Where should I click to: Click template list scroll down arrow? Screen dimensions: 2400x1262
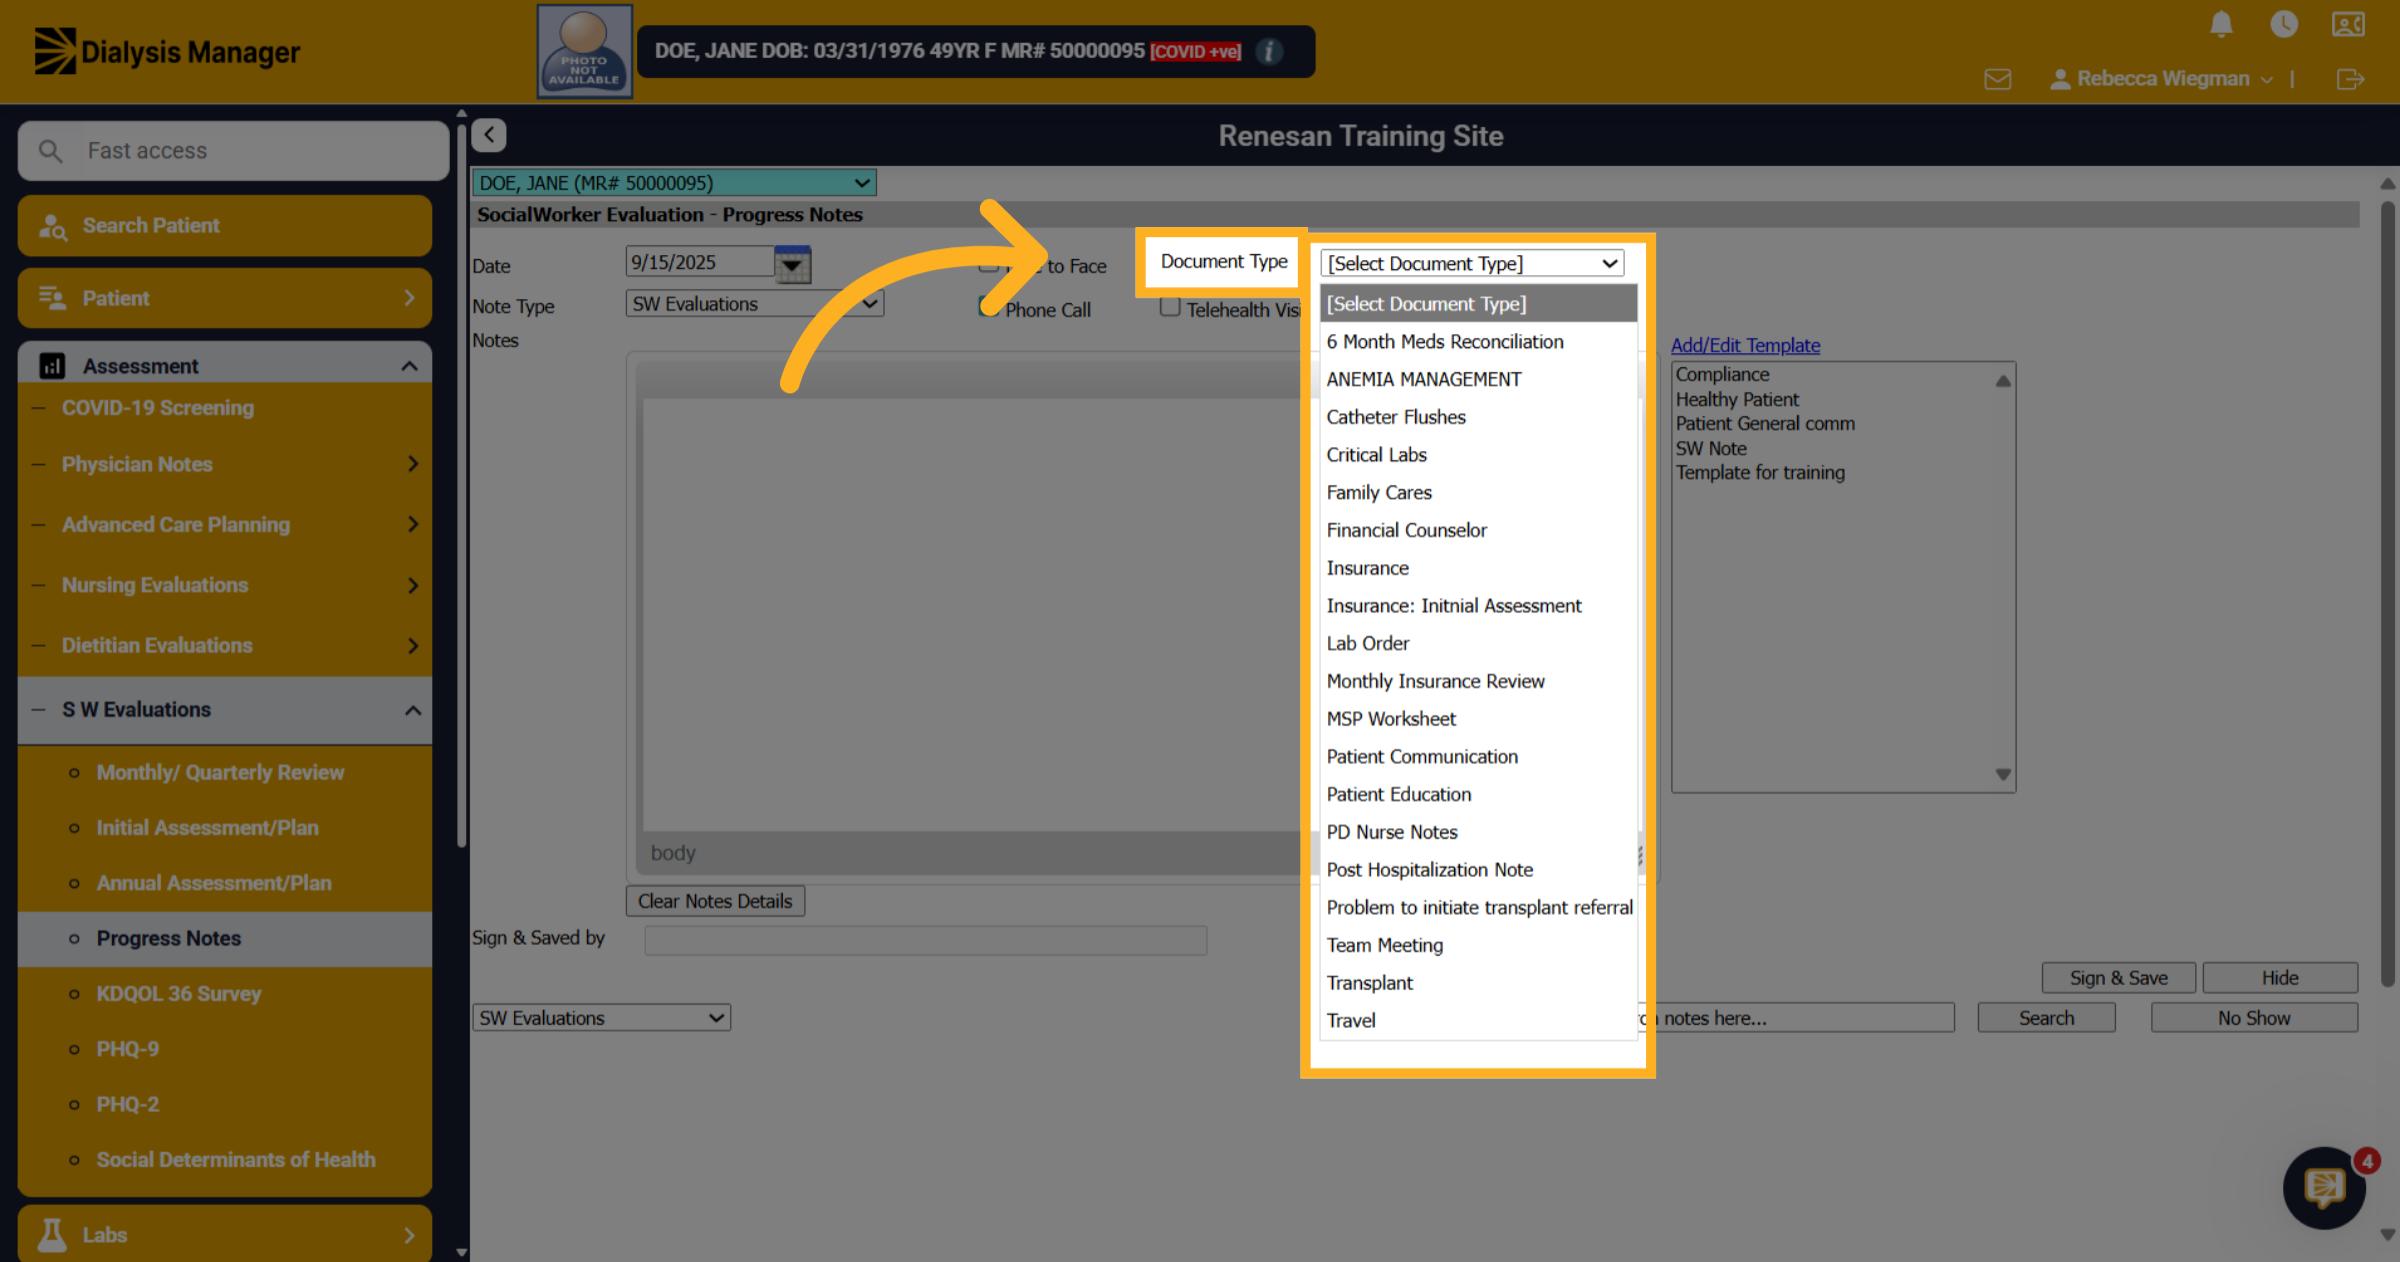[x=2003, y=775]
